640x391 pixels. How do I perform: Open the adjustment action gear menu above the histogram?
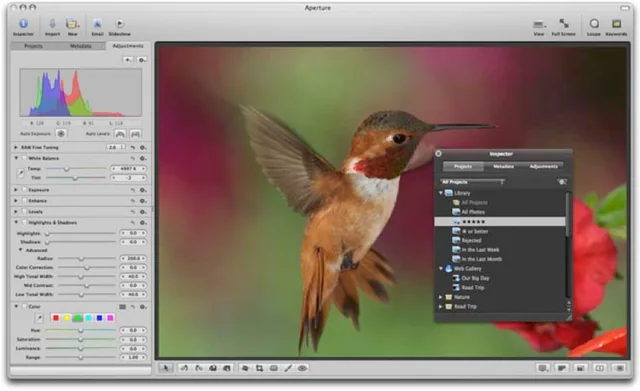[142, 60]
